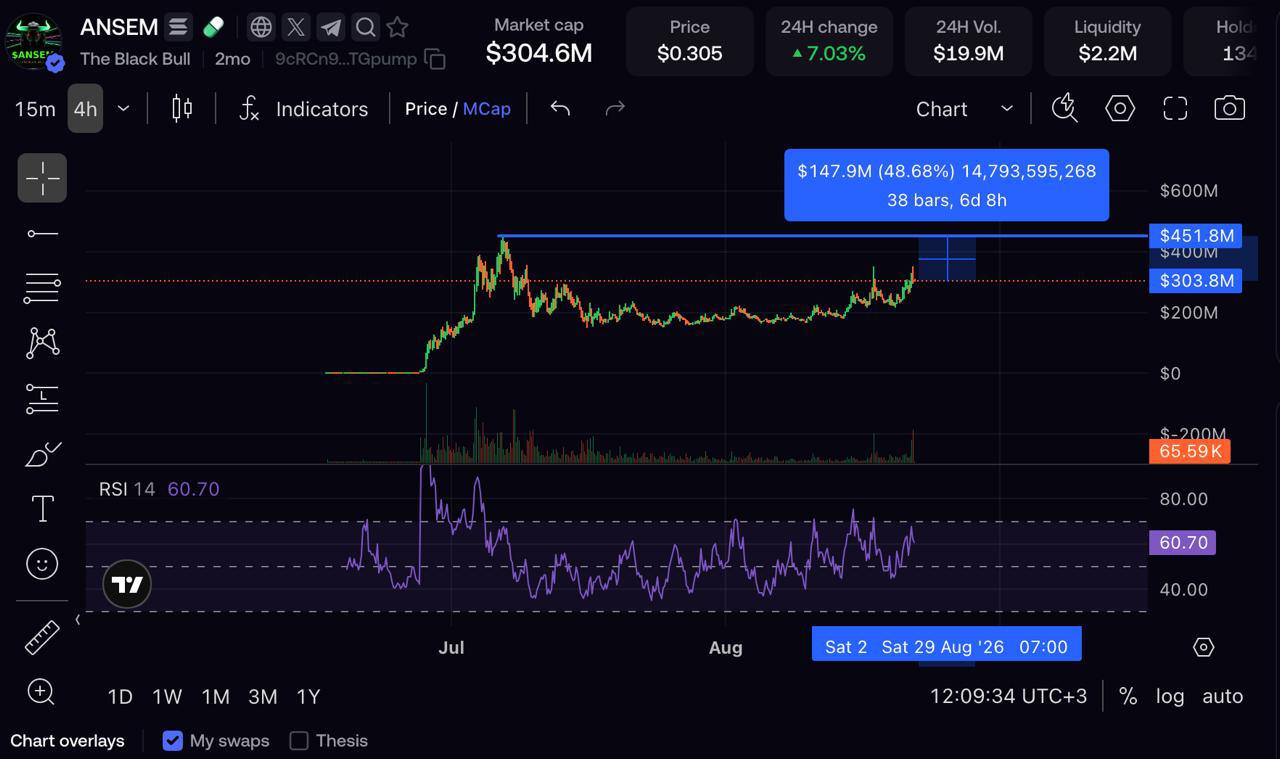Screen dimensions: 1280x759
Task: Open the Chart layout dropdown
Action: pyautogui.click(x=965, y=108)
